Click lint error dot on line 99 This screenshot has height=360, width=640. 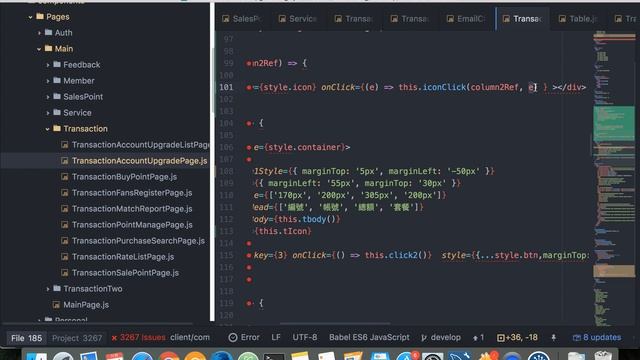(x=249, y=63)
